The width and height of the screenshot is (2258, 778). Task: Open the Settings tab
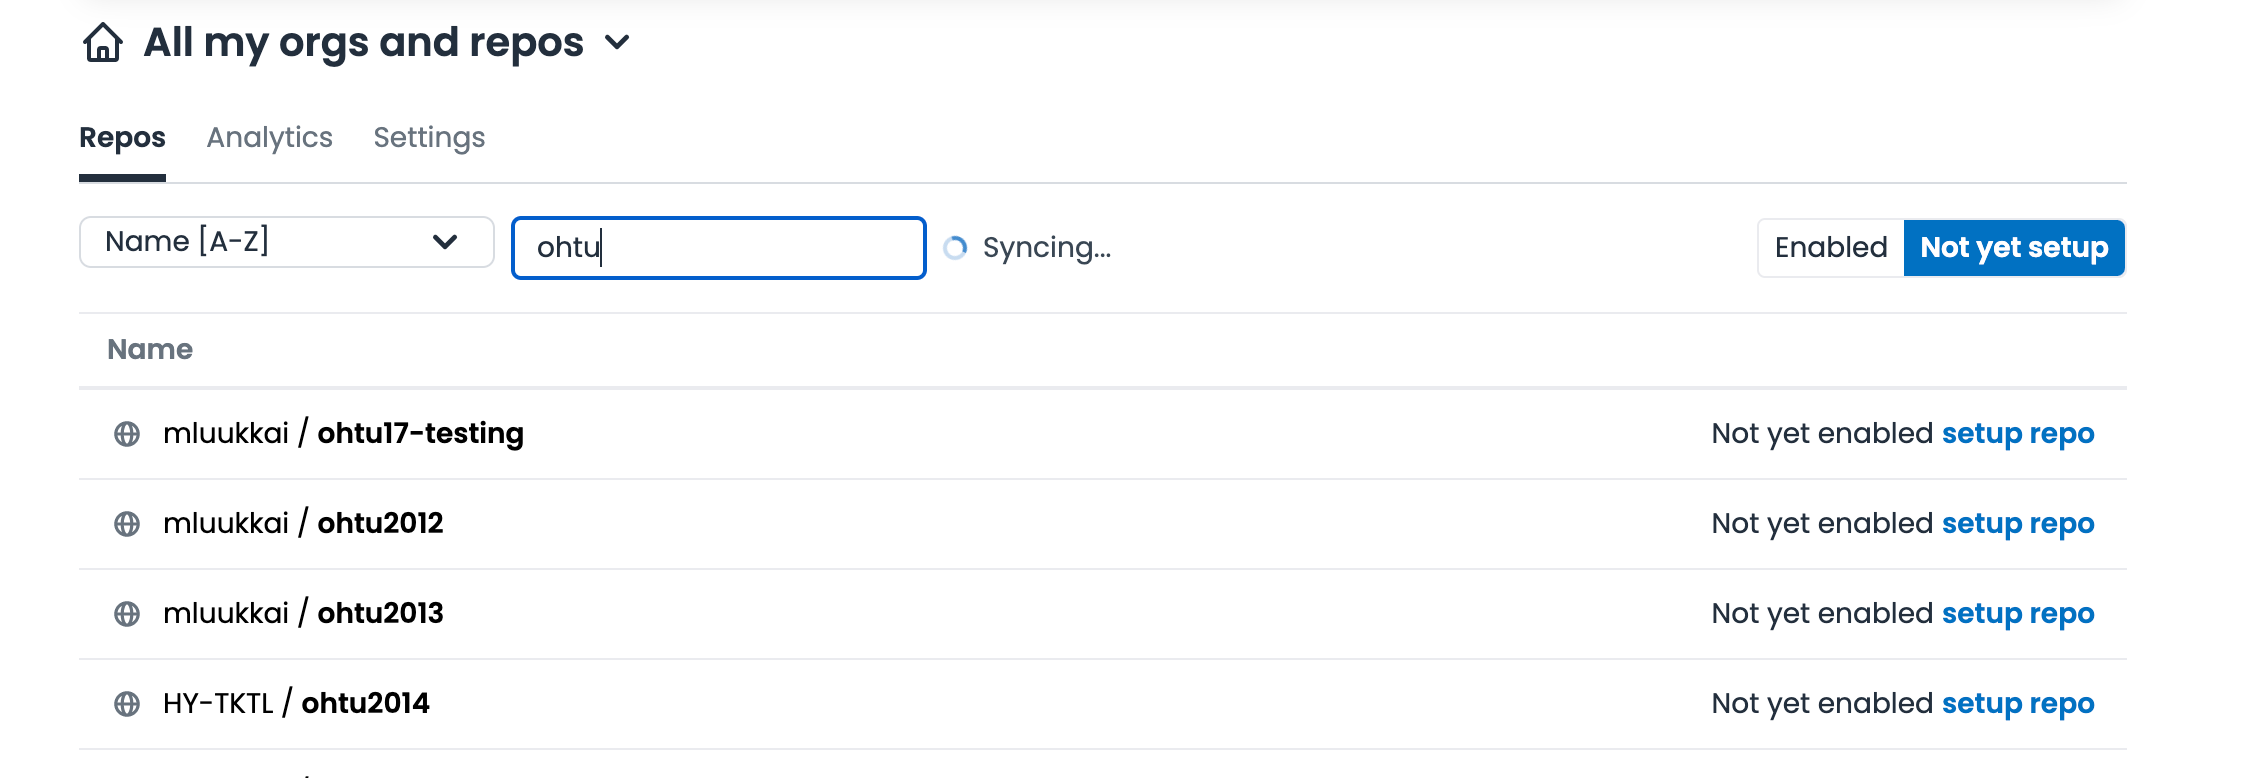click(x=429, y=137)
